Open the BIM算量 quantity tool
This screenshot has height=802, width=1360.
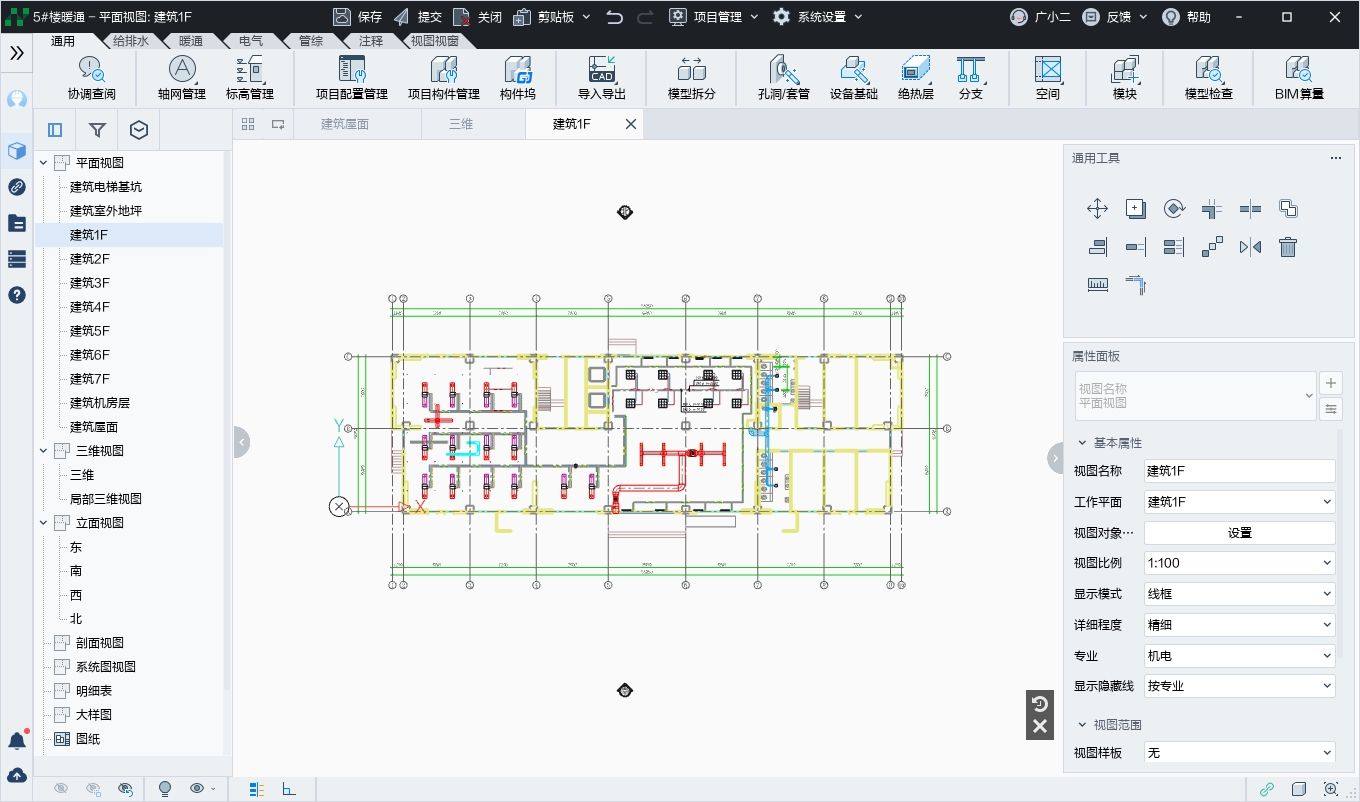[x=1299, y=70]
